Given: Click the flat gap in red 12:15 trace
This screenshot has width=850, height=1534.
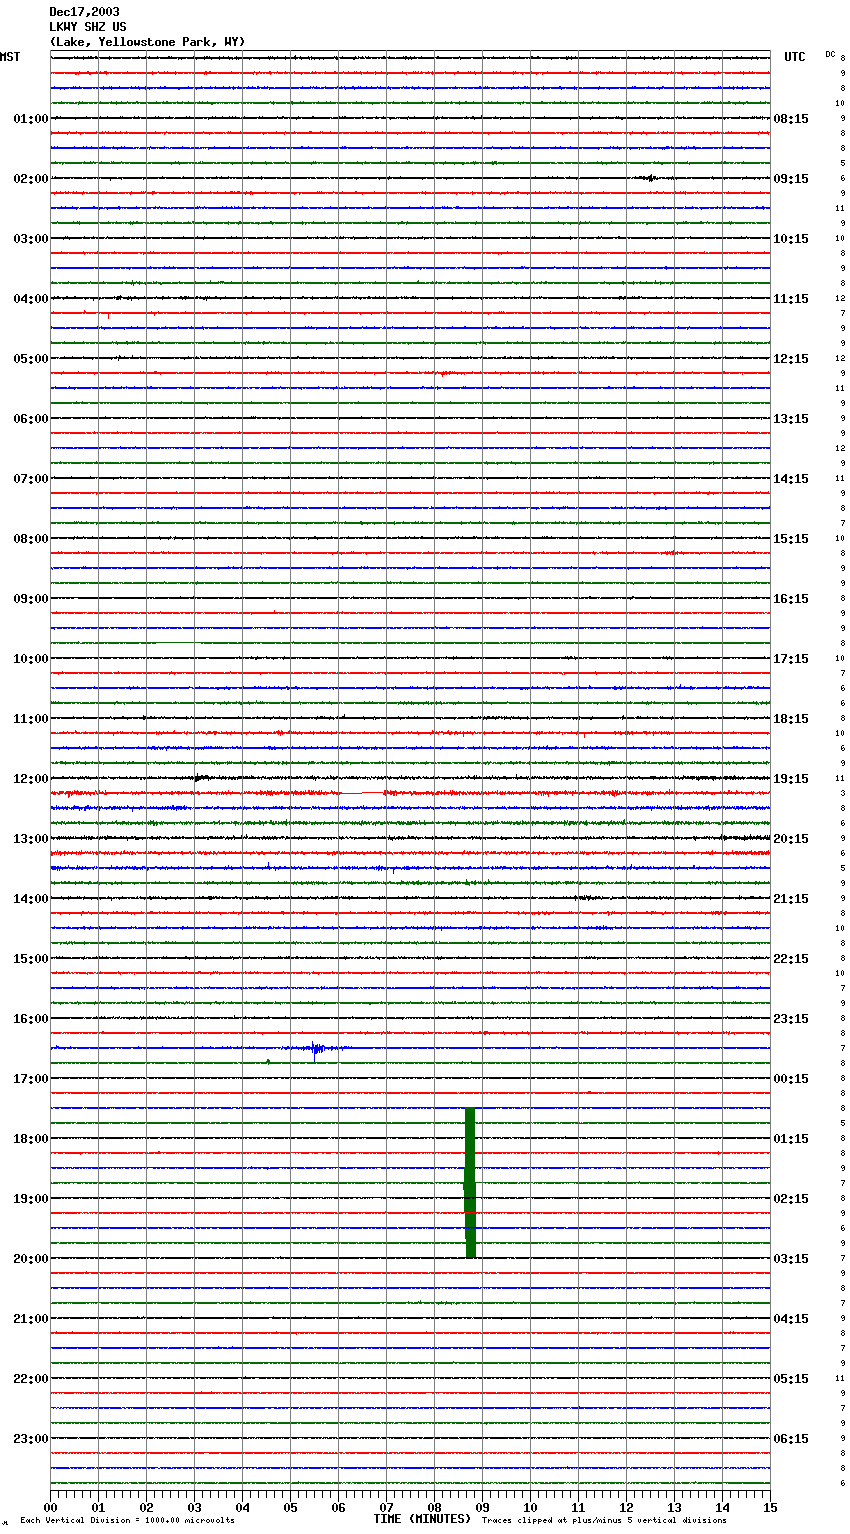Looking at the screenshot, I should pyautogui.click(x=361, y=793).
